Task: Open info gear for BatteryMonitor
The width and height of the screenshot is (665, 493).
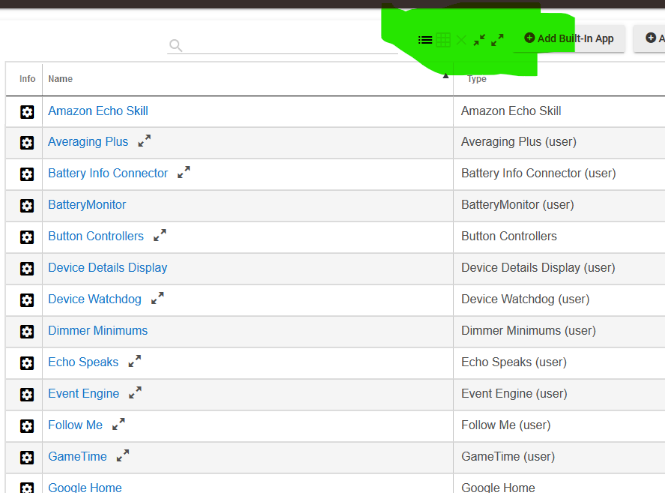Action: 27,206
